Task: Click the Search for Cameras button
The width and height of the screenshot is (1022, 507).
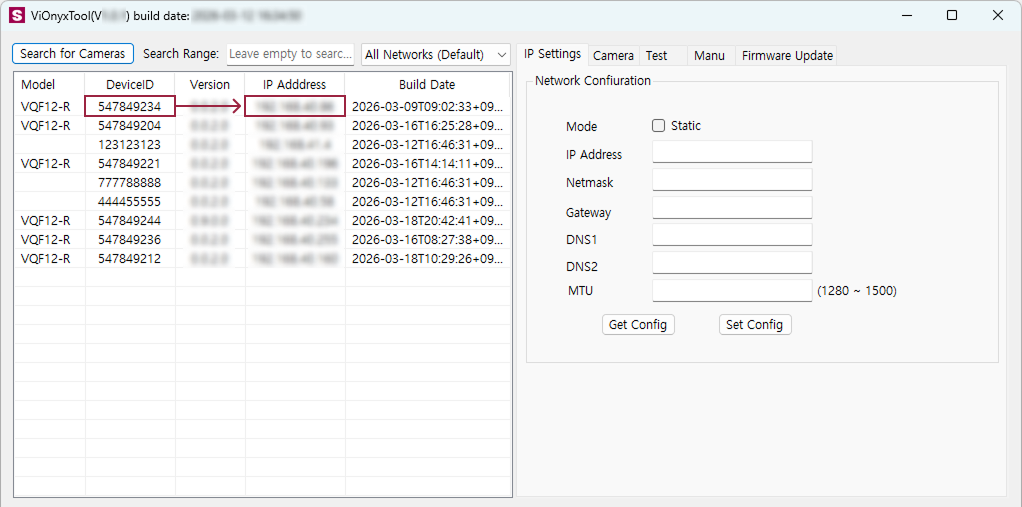Action: coord(73,54)
